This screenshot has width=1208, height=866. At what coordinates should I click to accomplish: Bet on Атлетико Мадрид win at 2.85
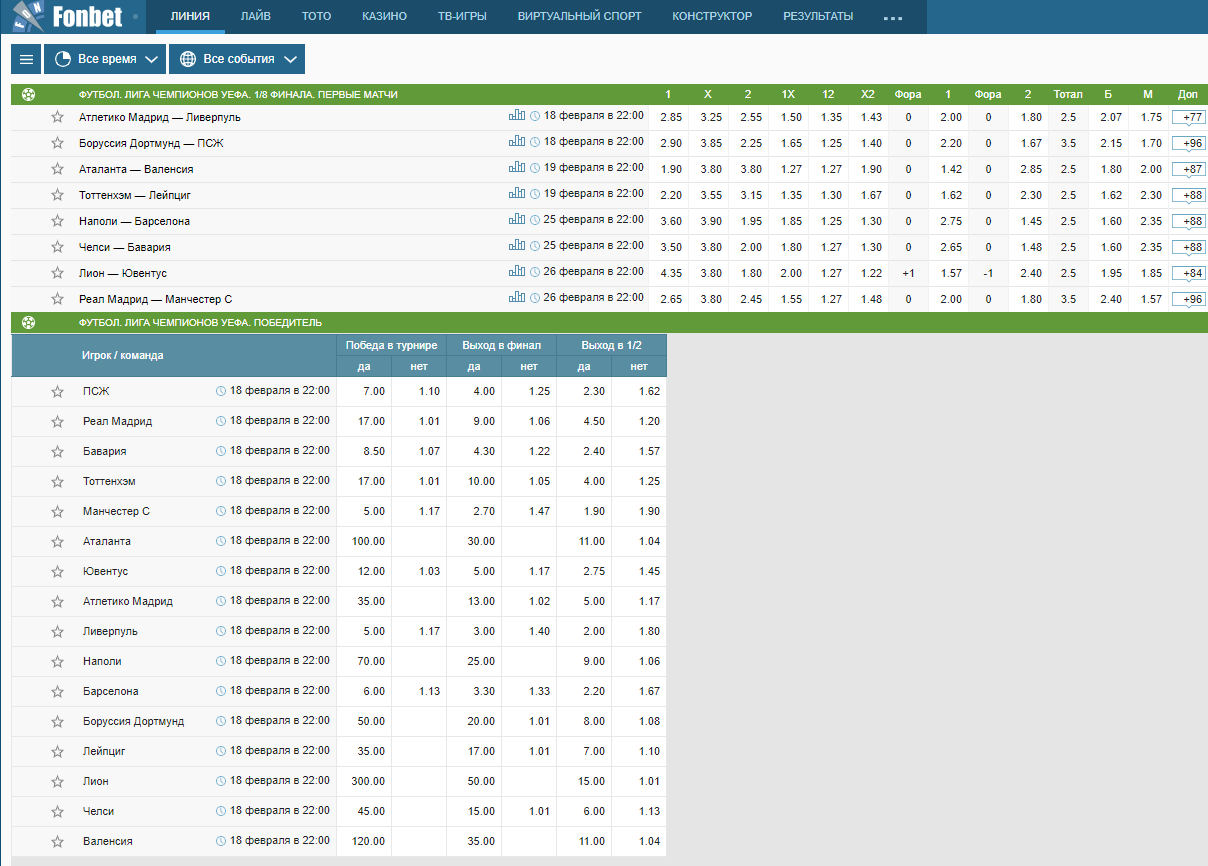point(669,117)
